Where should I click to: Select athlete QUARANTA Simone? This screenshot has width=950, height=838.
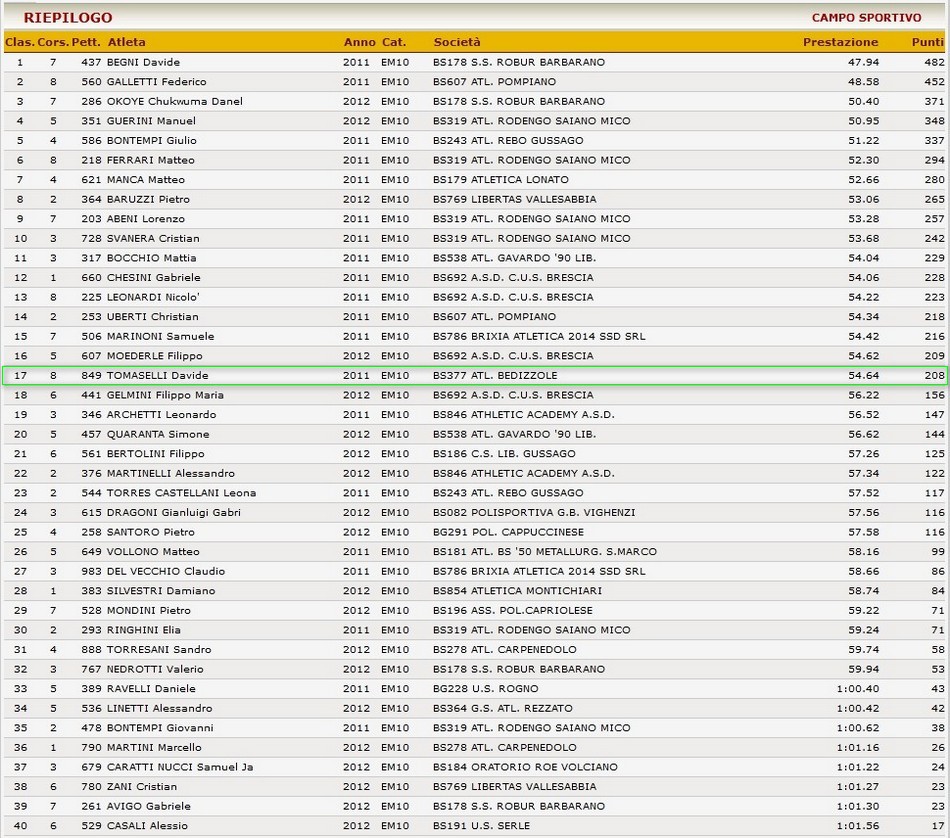(x=158, y=434)
